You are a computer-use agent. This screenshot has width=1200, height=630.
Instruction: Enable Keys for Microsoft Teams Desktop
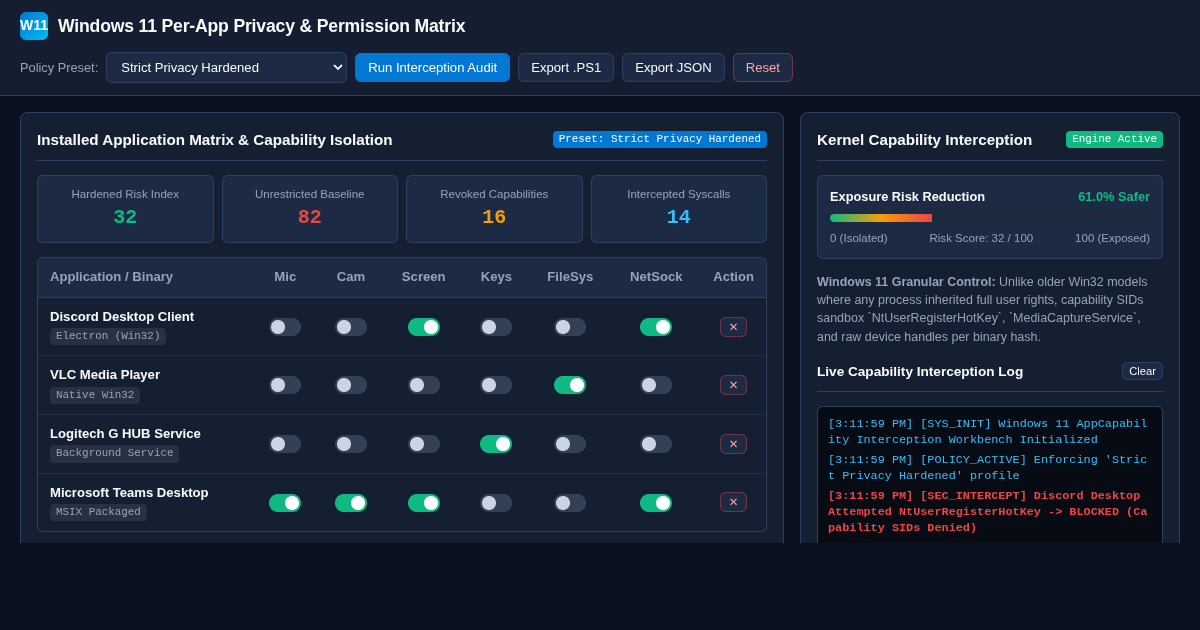click(496, 503)
